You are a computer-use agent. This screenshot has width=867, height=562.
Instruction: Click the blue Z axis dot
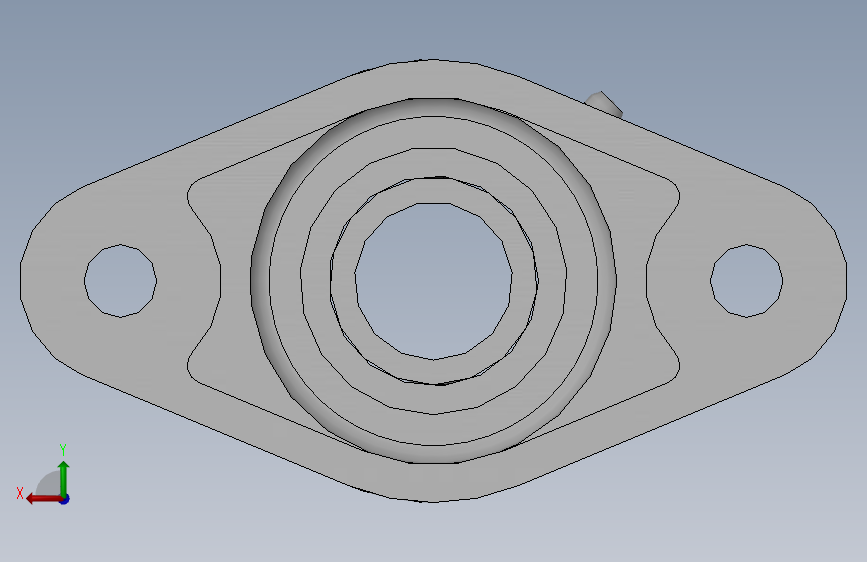[x=65, y=499]
